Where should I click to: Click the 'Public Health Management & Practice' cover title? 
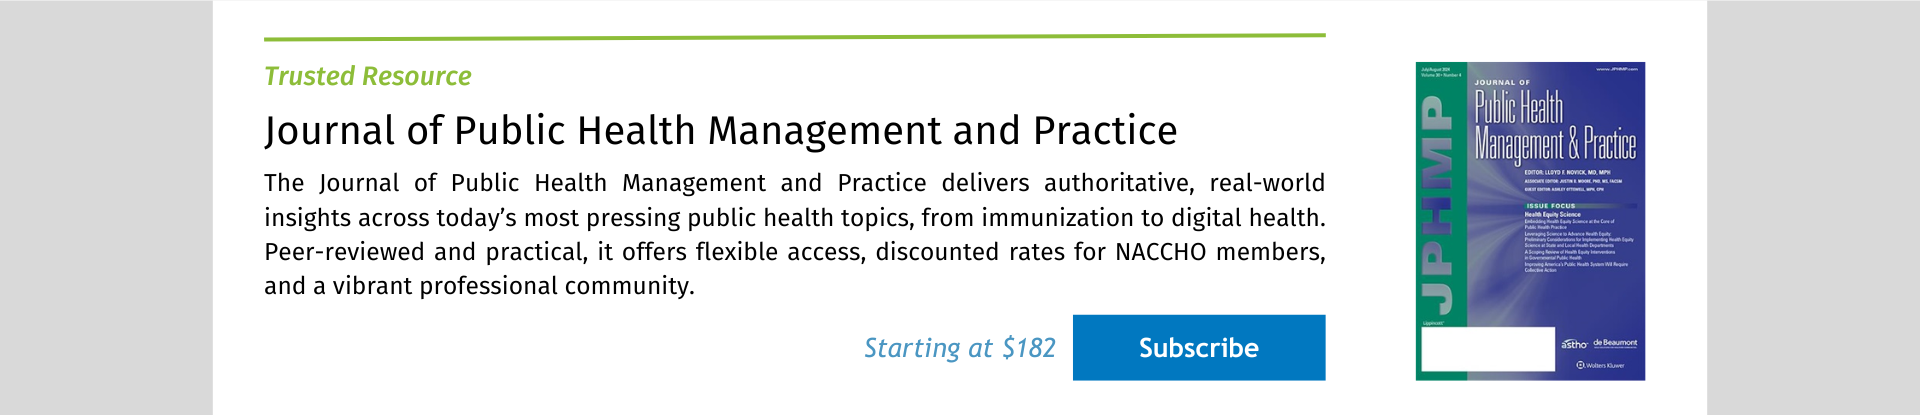coord(1555,127)
